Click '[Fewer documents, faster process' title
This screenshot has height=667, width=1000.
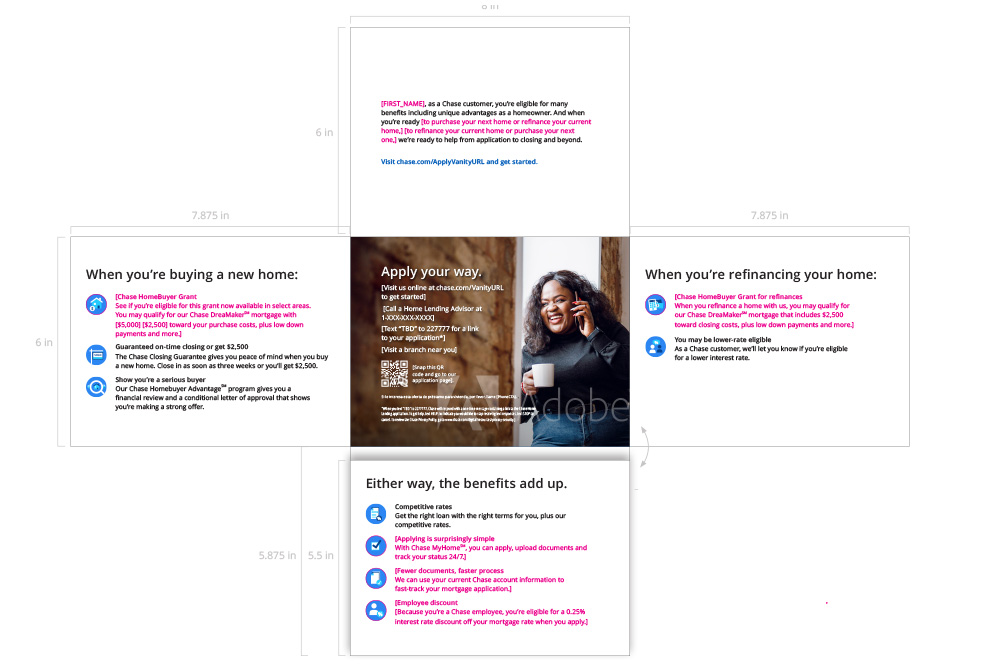449,571
